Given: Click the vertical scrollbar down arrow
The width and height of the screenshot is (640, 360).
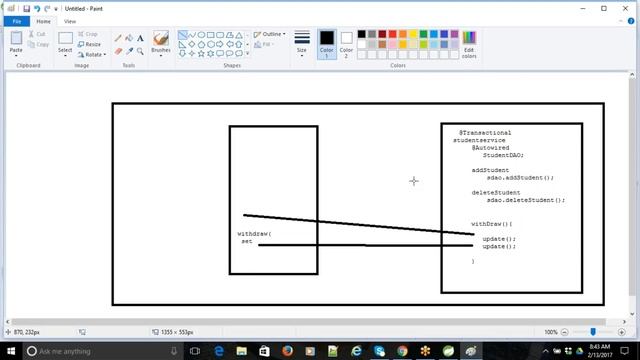Looking at the screenshot, I should 632,314.
